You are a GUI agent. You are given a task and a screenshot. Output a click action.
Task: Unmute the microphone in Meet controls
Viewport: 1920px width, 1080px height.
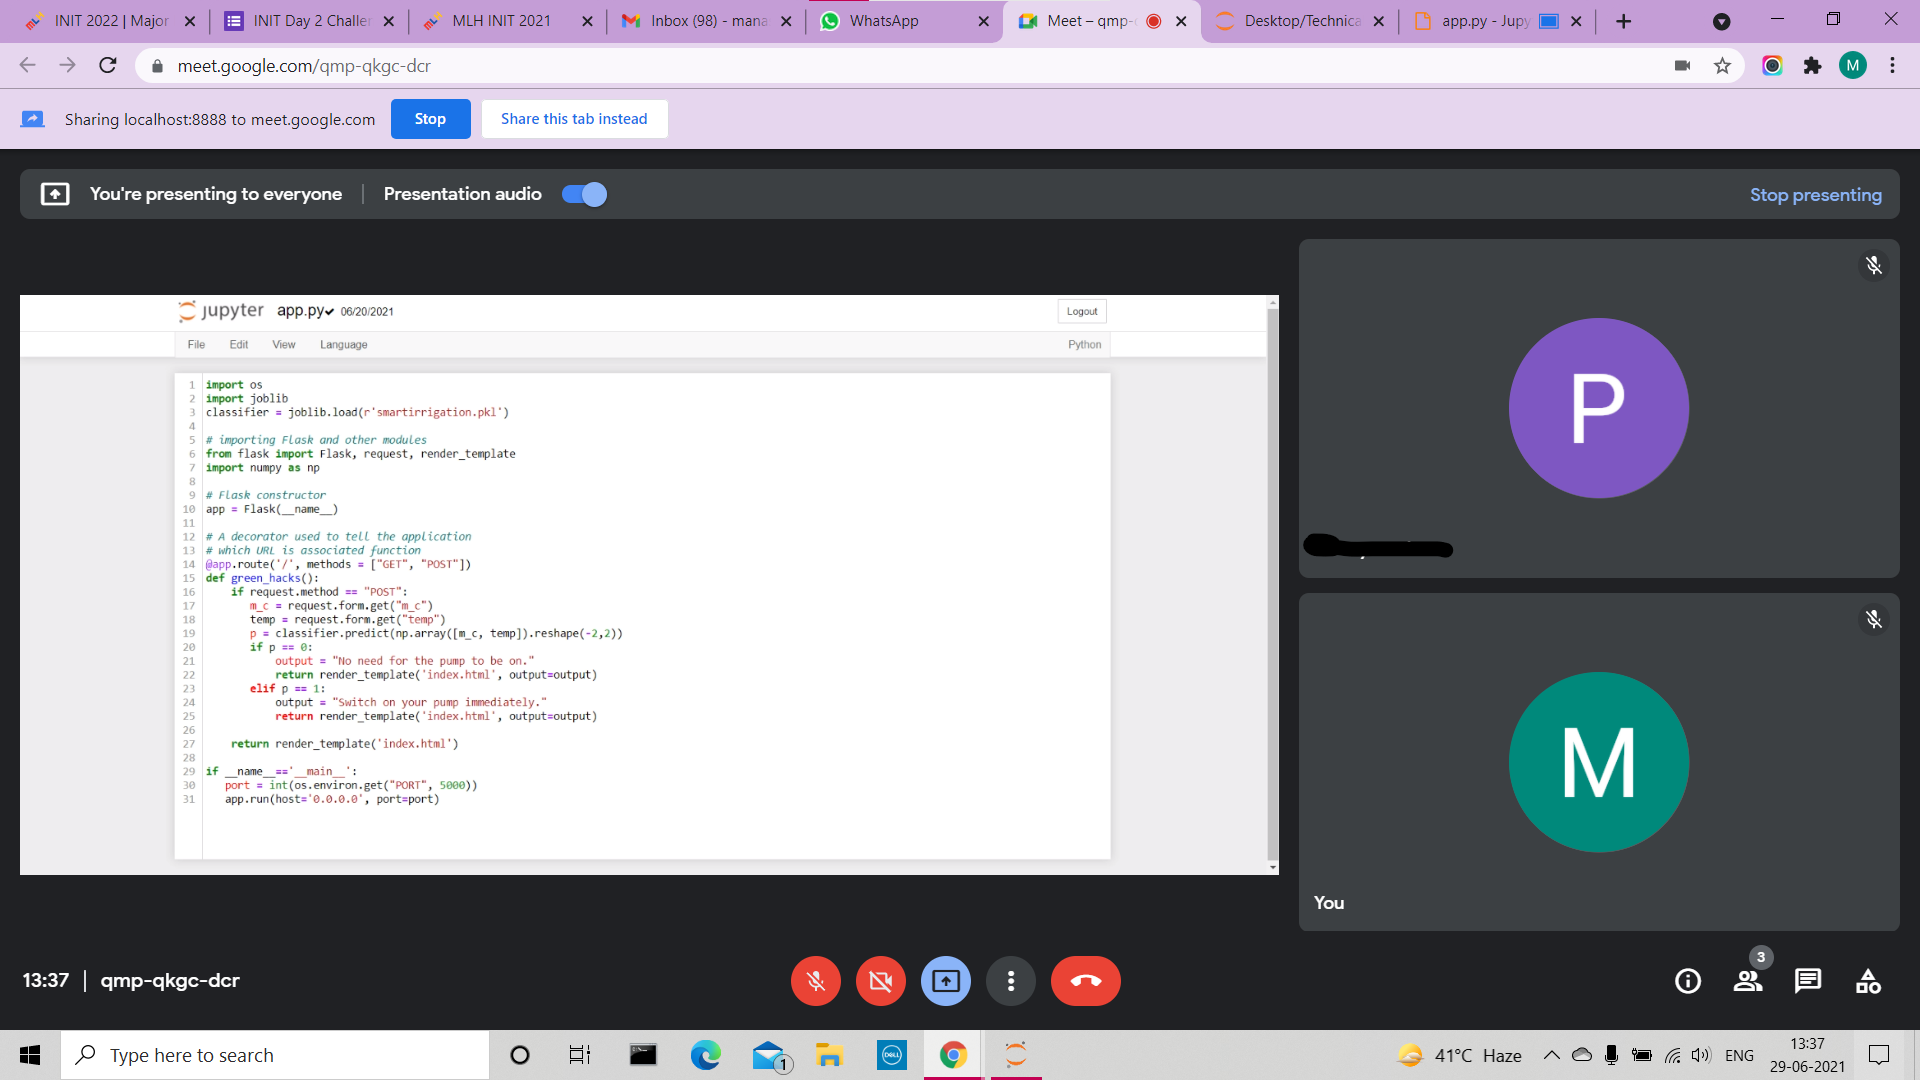point(815,981)
